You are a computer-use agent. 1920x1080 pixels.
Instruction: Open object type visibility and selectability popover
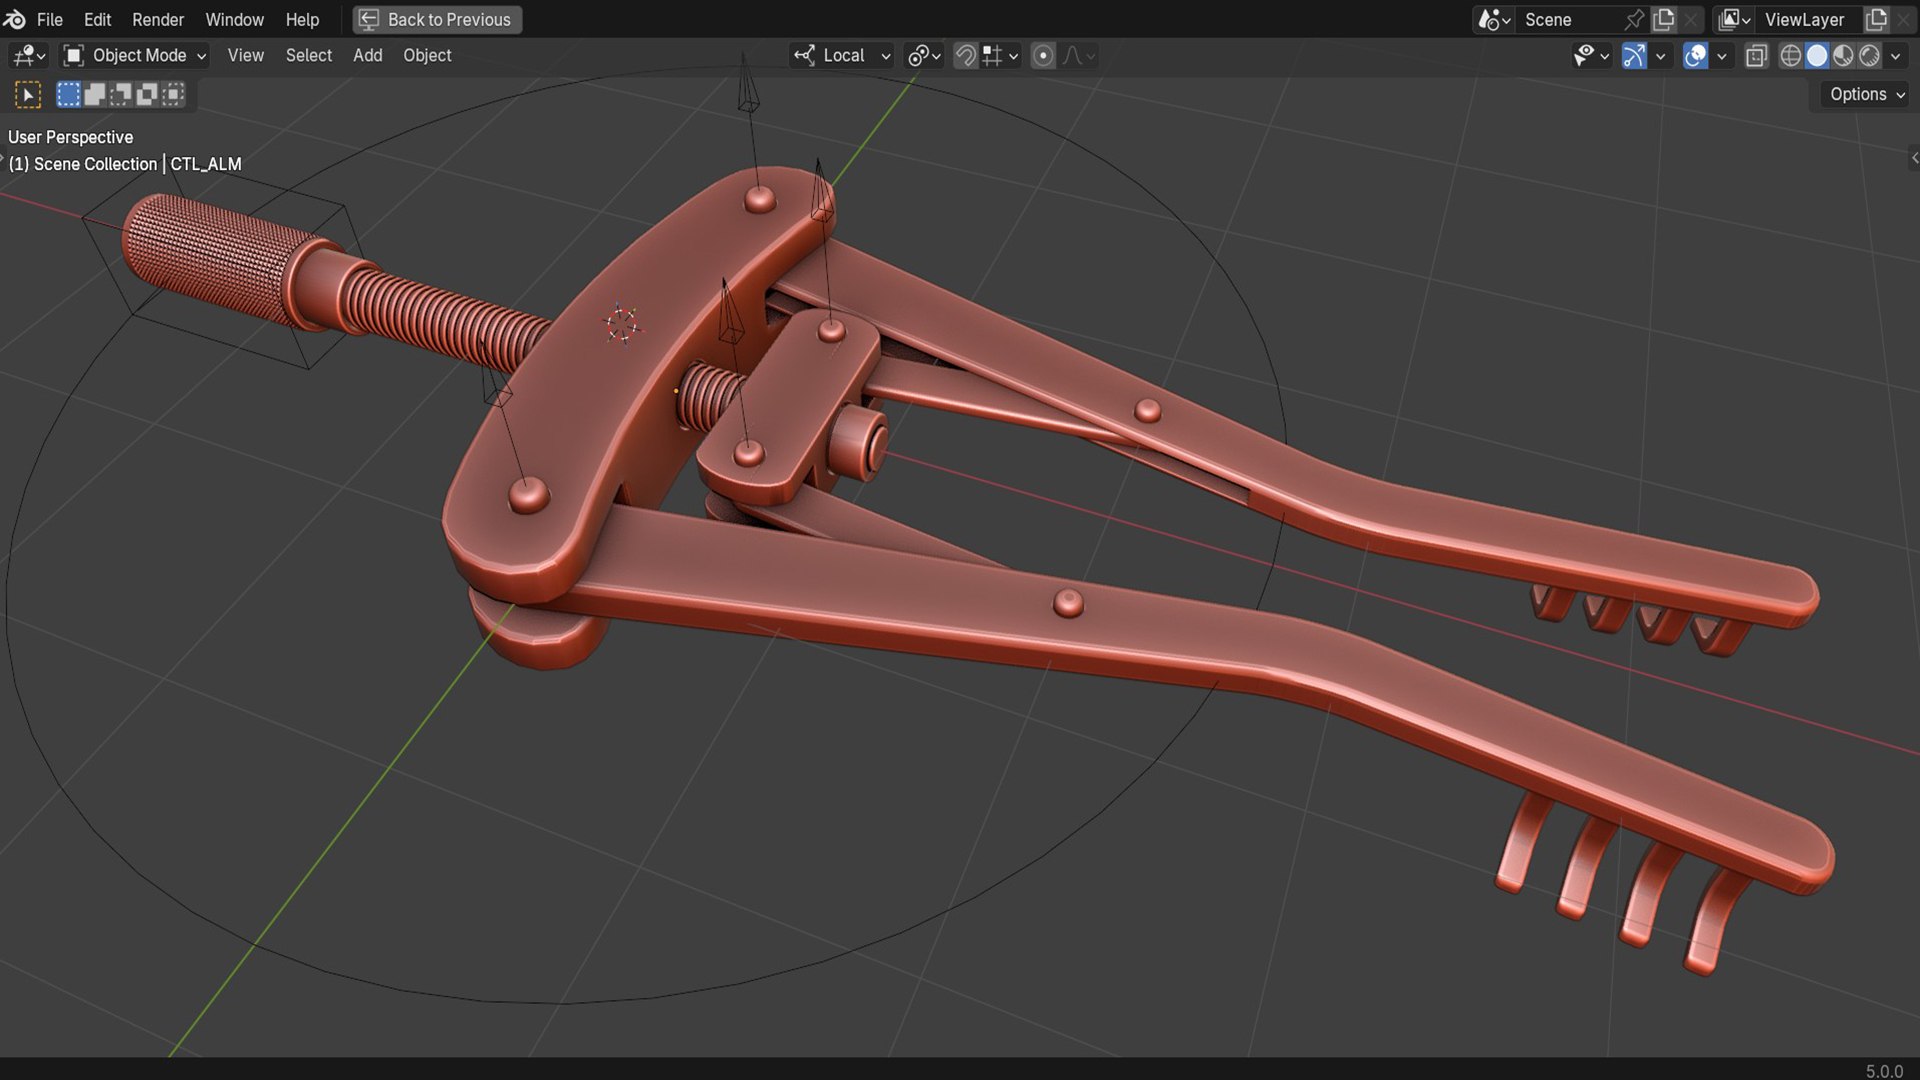click(1591, 55)
